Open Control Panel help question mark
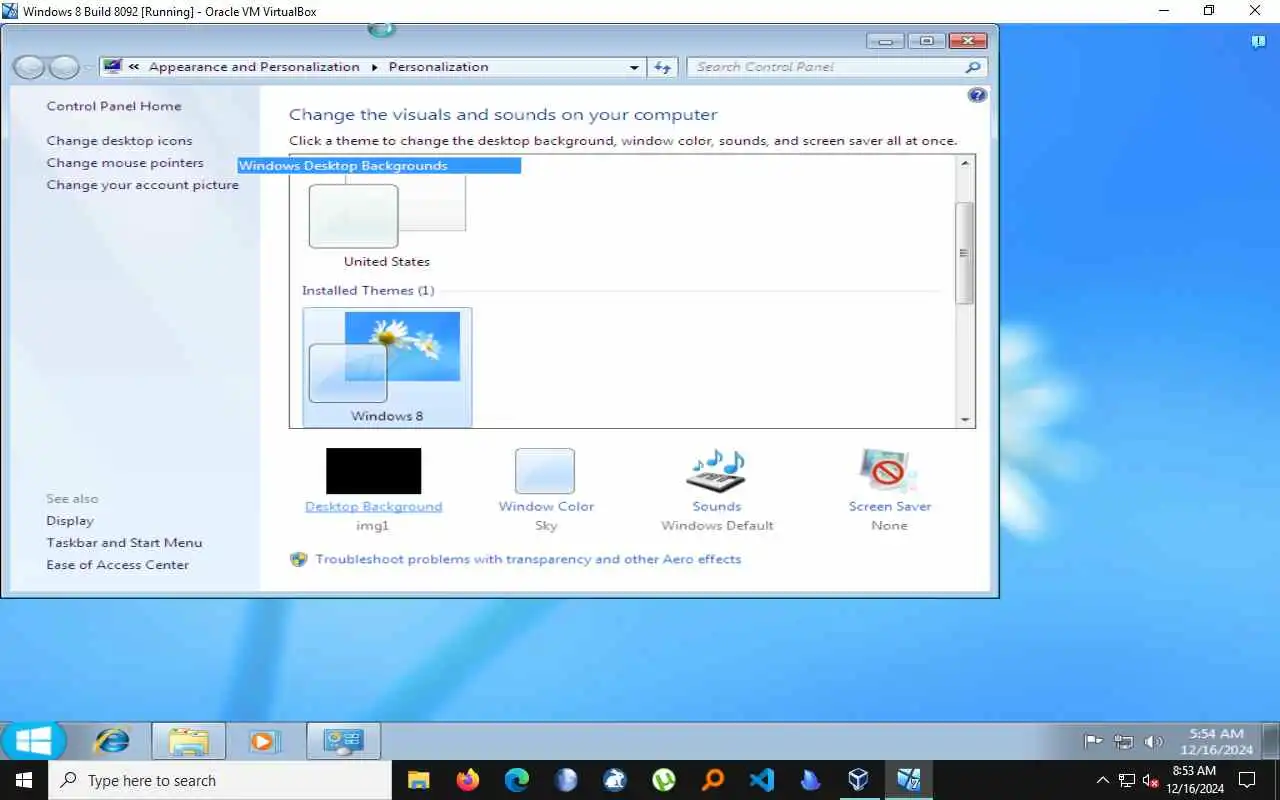1280x800 pixels. pyautogui.click(x=977, y=95)
